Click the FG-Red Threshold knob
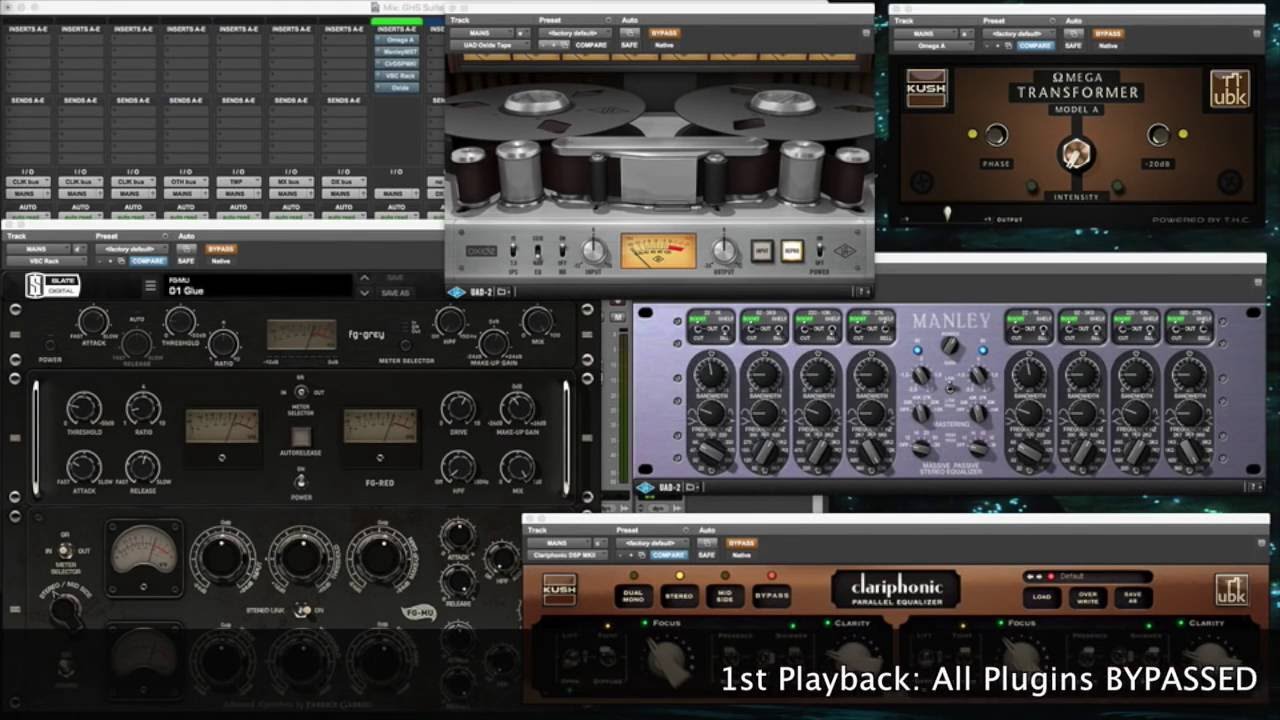Image resolution: width=1280 pixels, height=720 pixels. pos(83,408)
